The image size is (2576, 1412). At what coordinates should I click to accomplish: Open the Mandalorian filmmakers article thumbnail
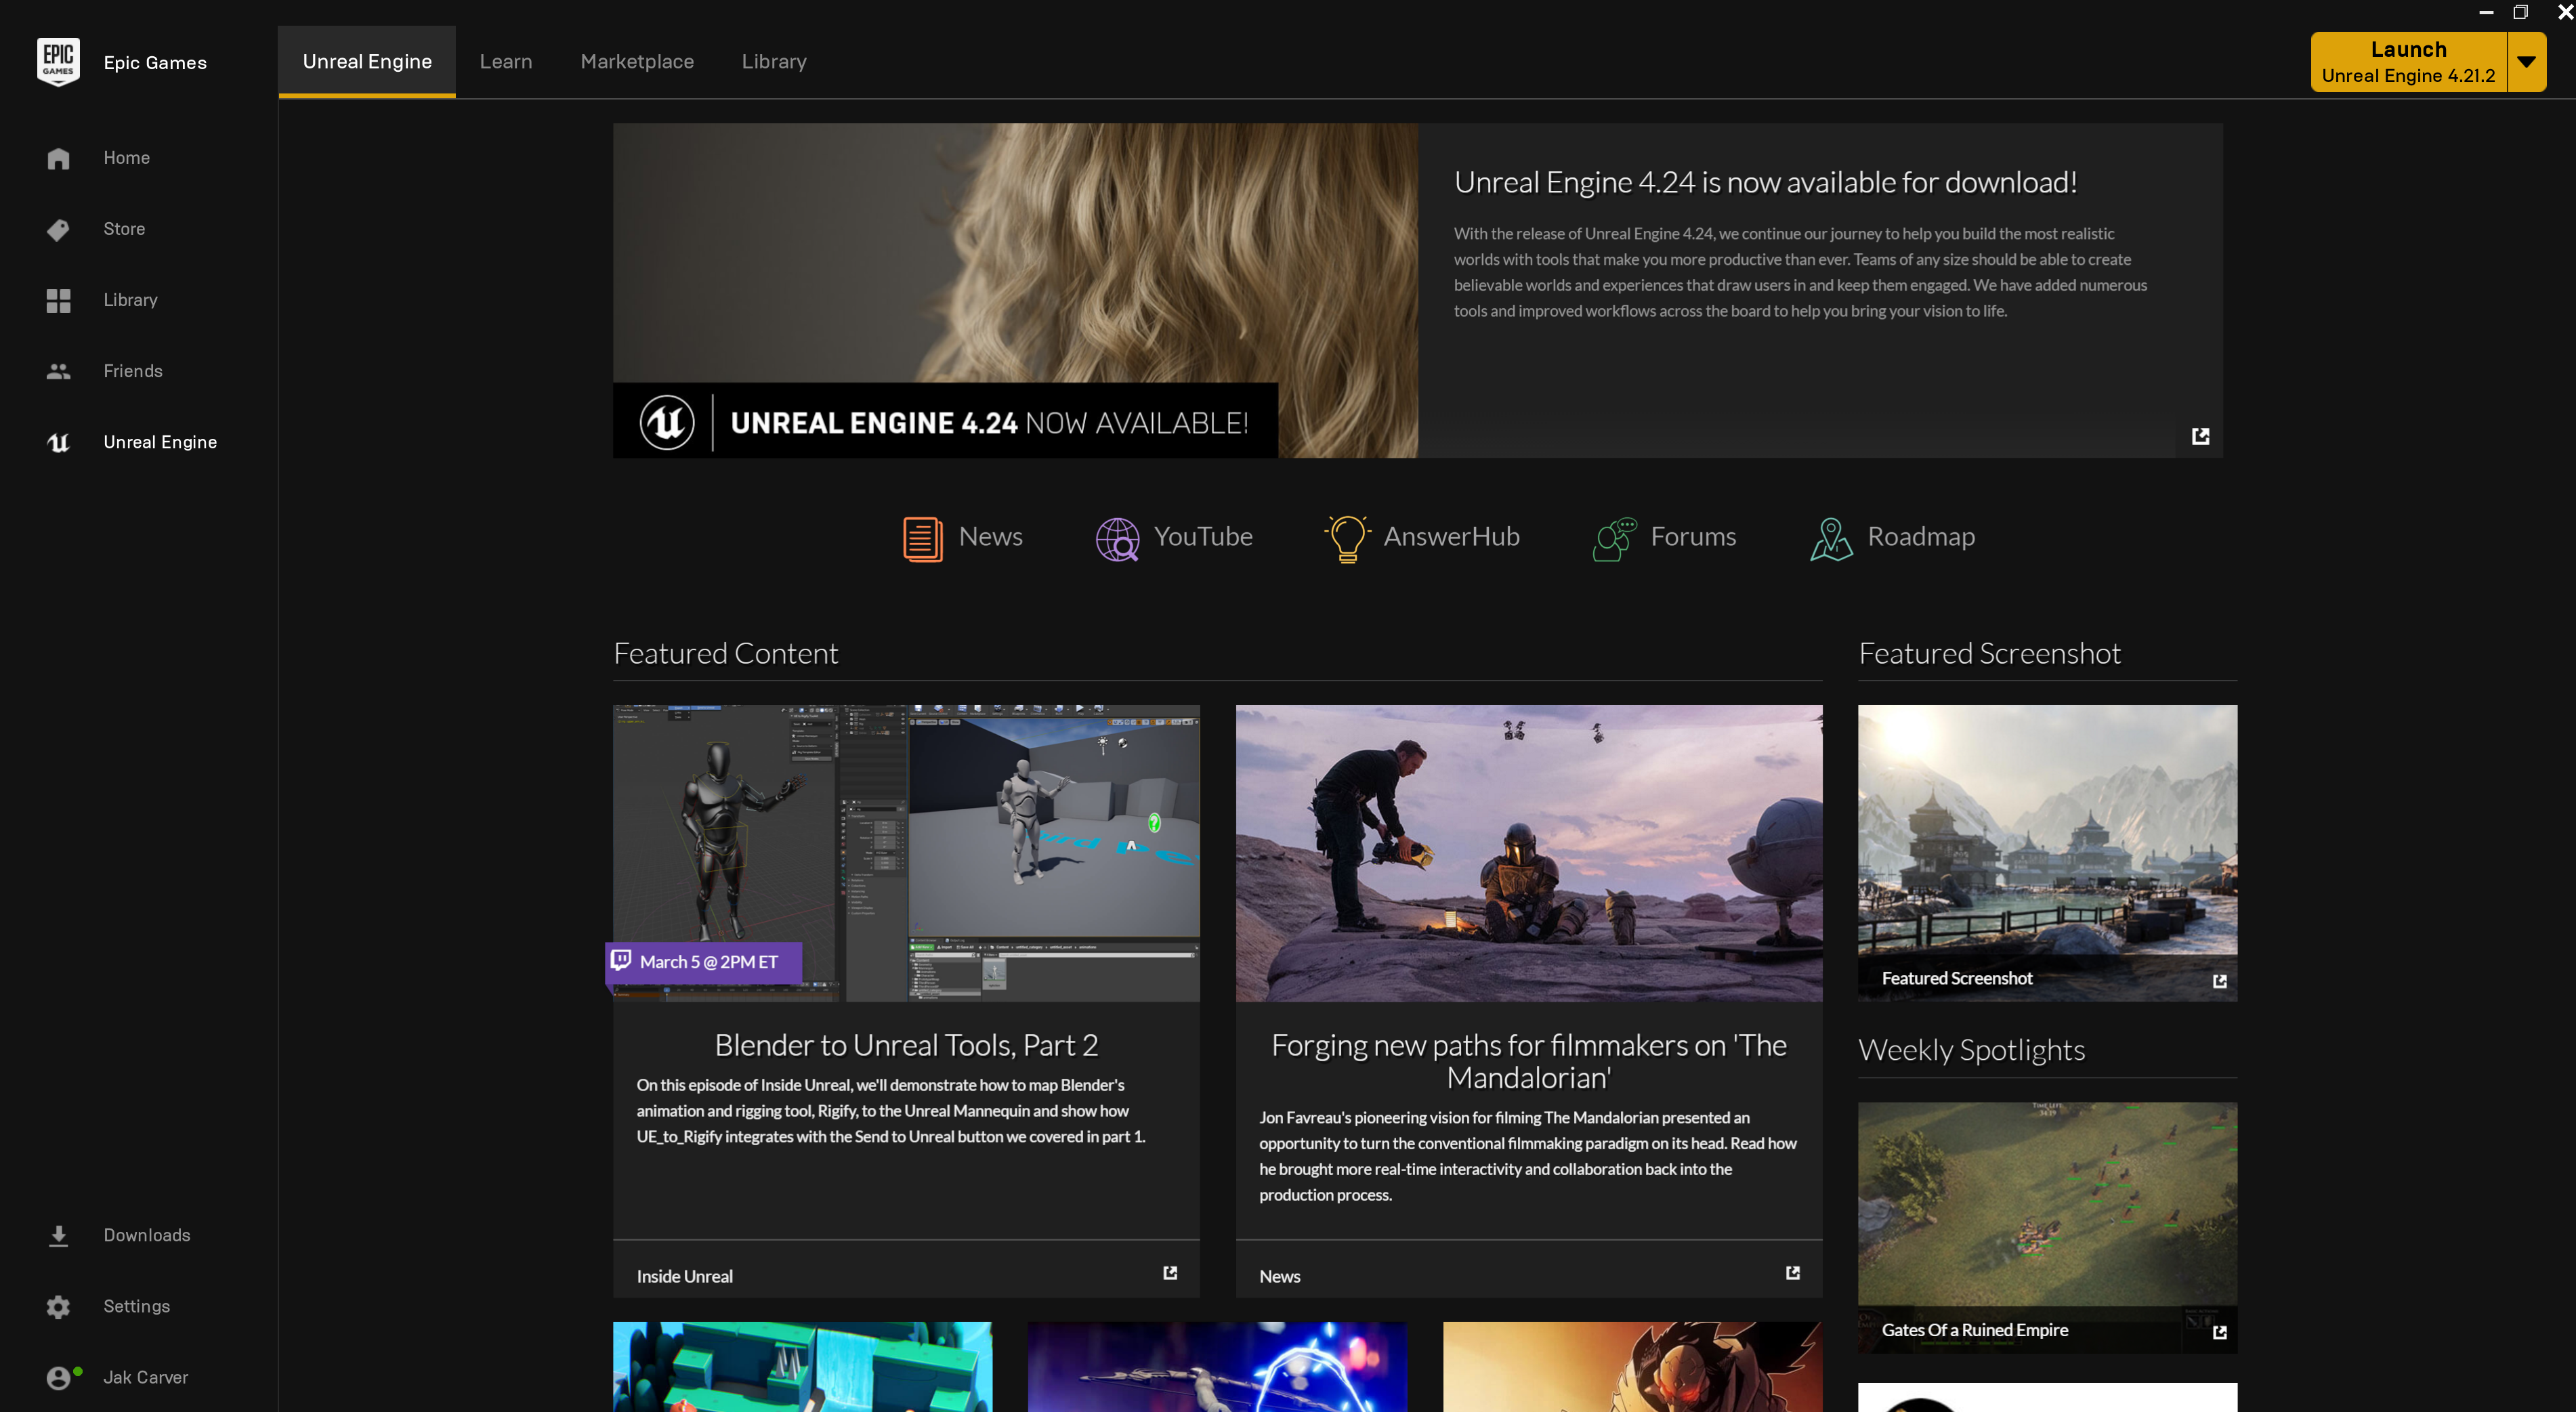1528,853
